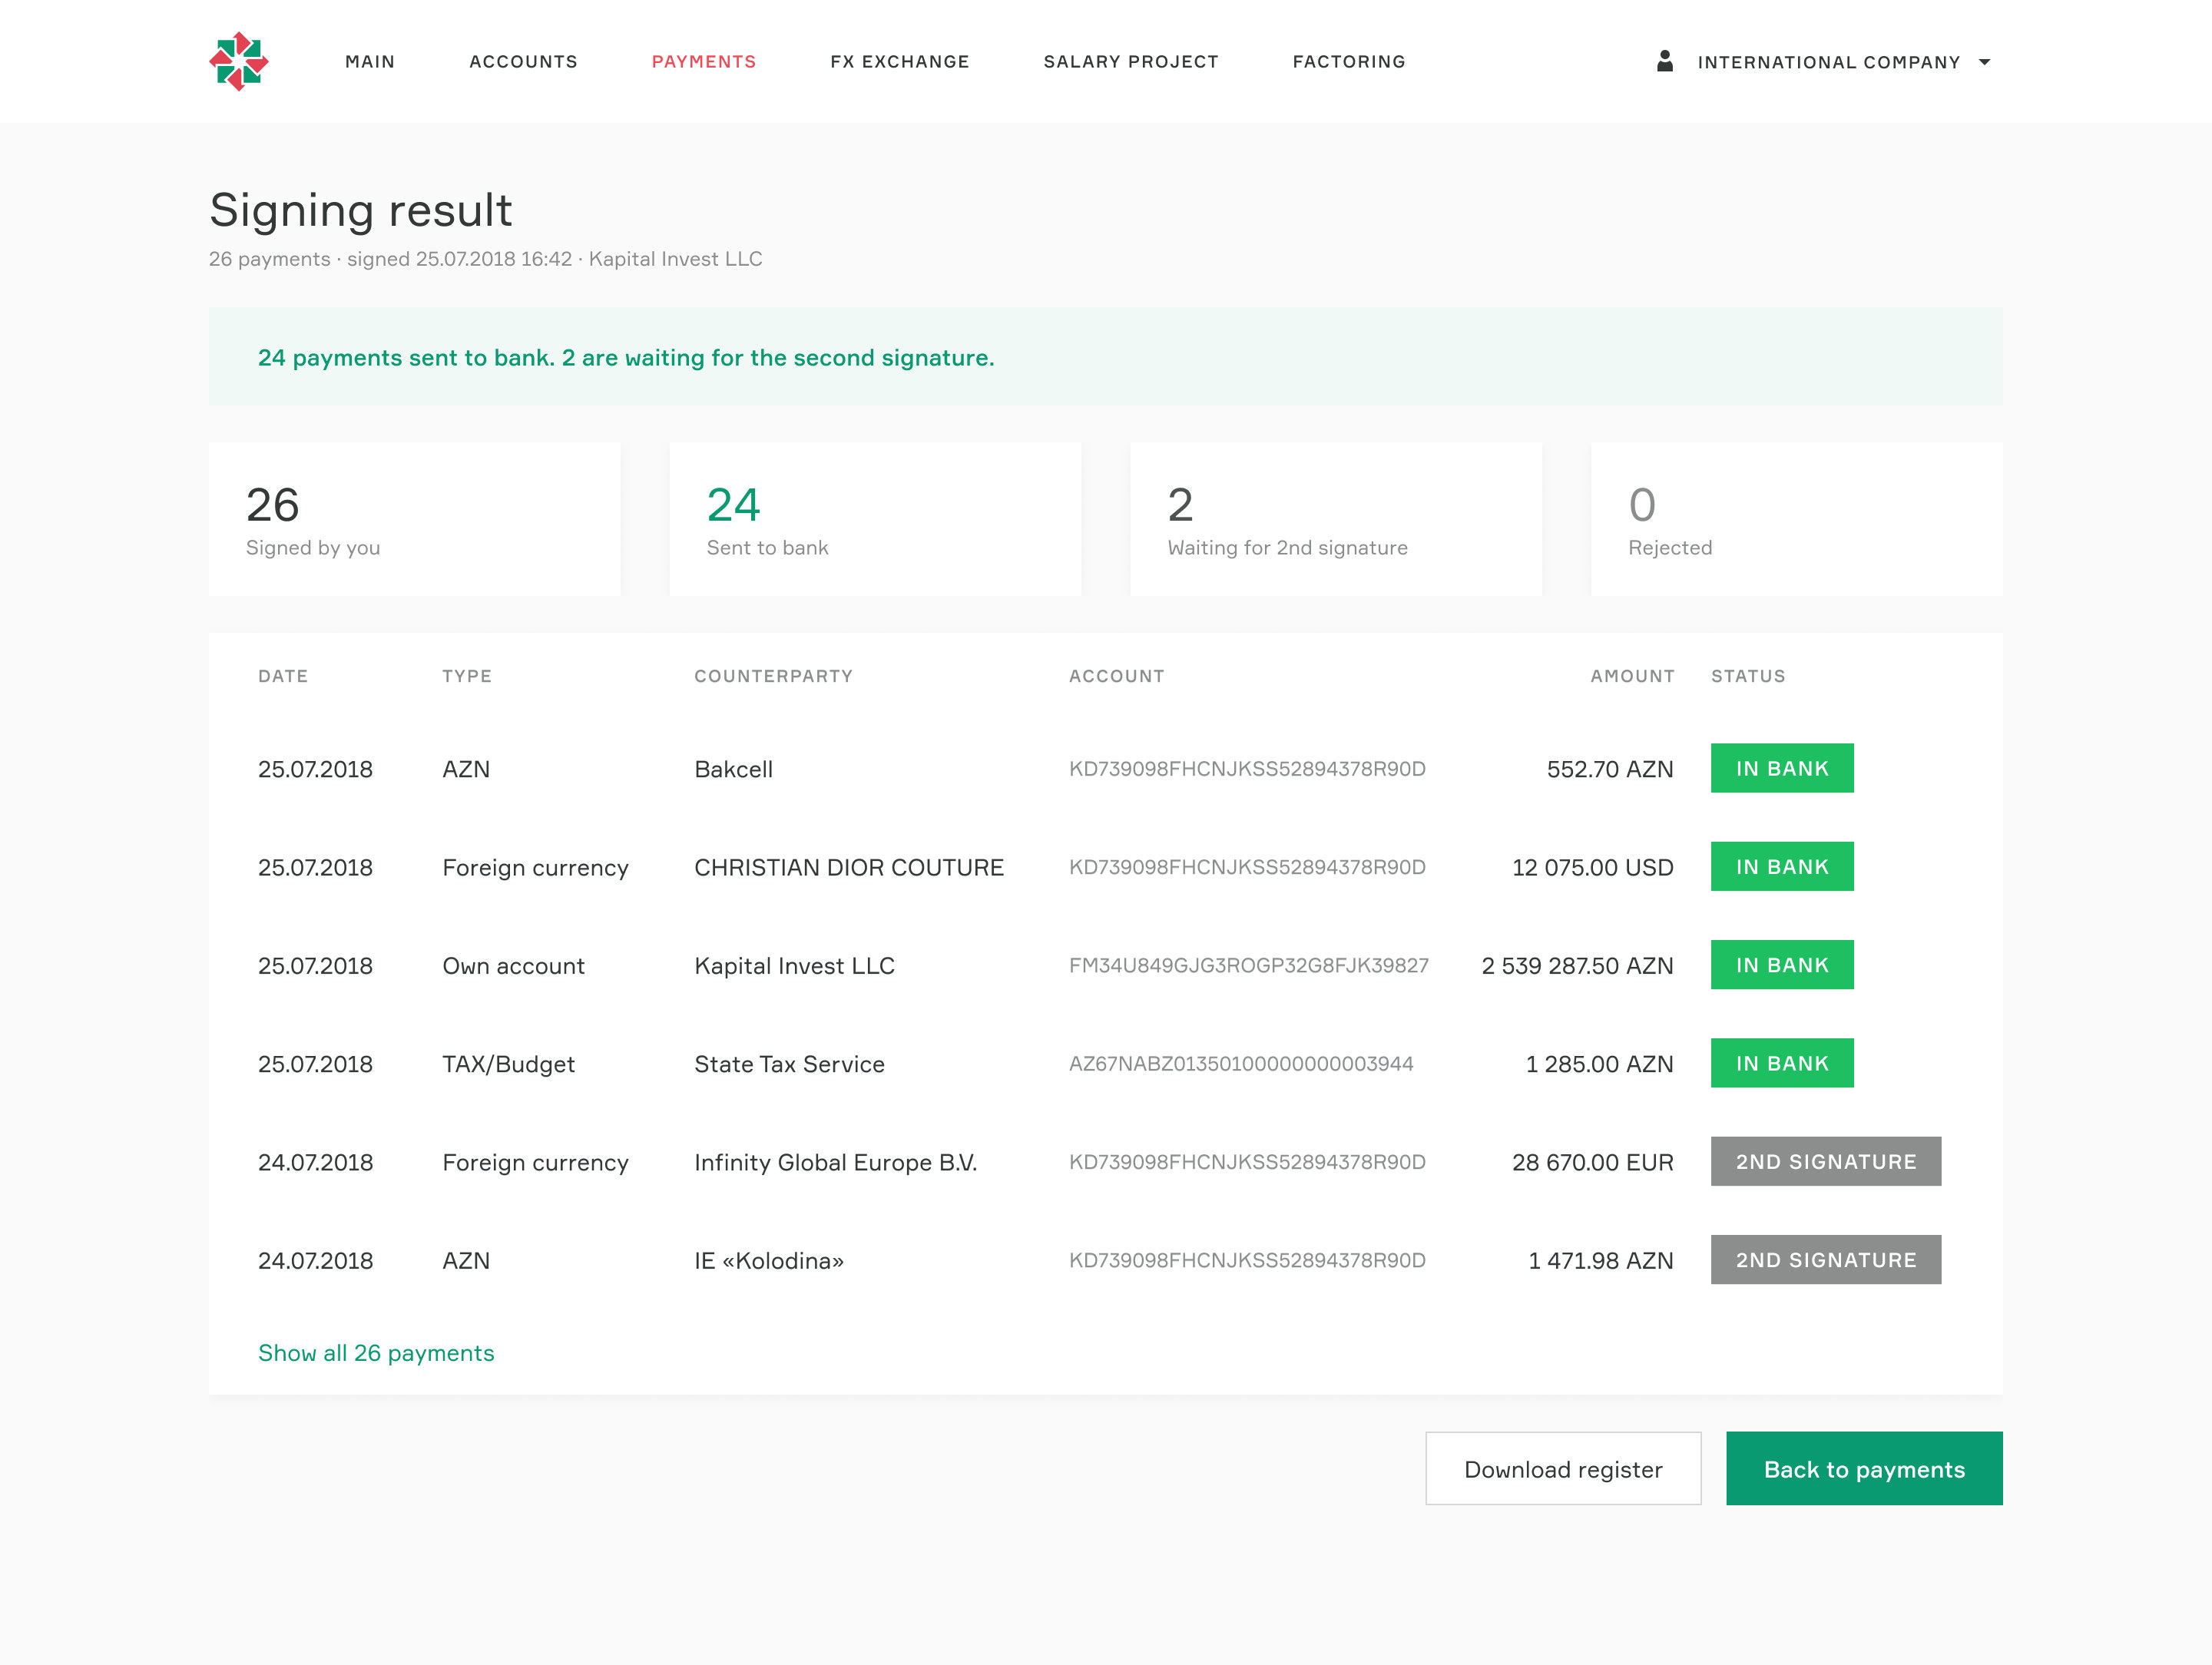The width and height of the screenshot is (2212, 1665).
Task: Navigate to the Factoring tab
Action: (1349, 62)
